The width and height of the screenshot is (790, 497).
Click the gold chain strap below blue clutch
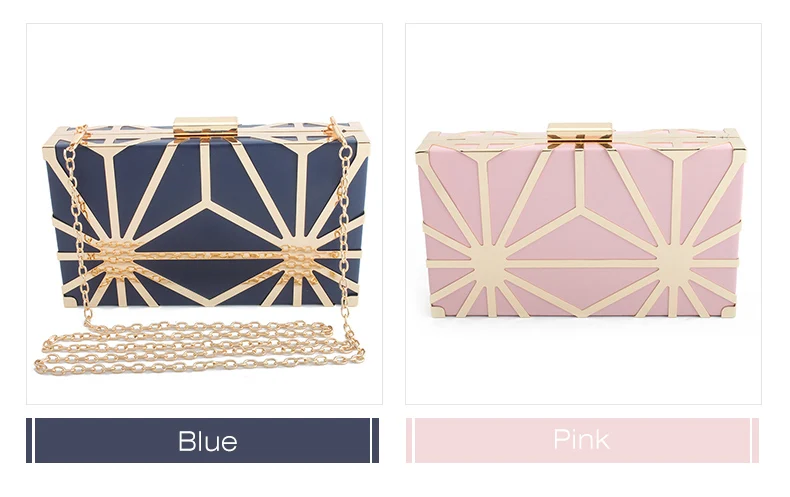point(199,348)
